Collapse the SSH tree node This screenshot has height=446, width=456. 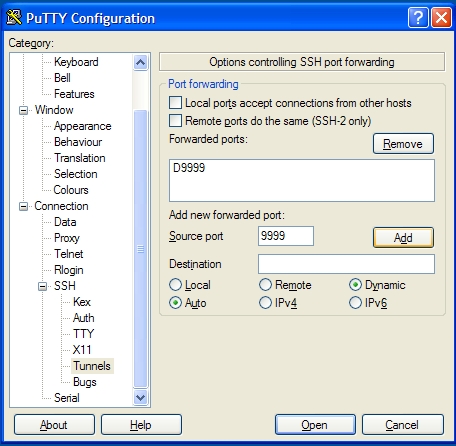point(43,286)
